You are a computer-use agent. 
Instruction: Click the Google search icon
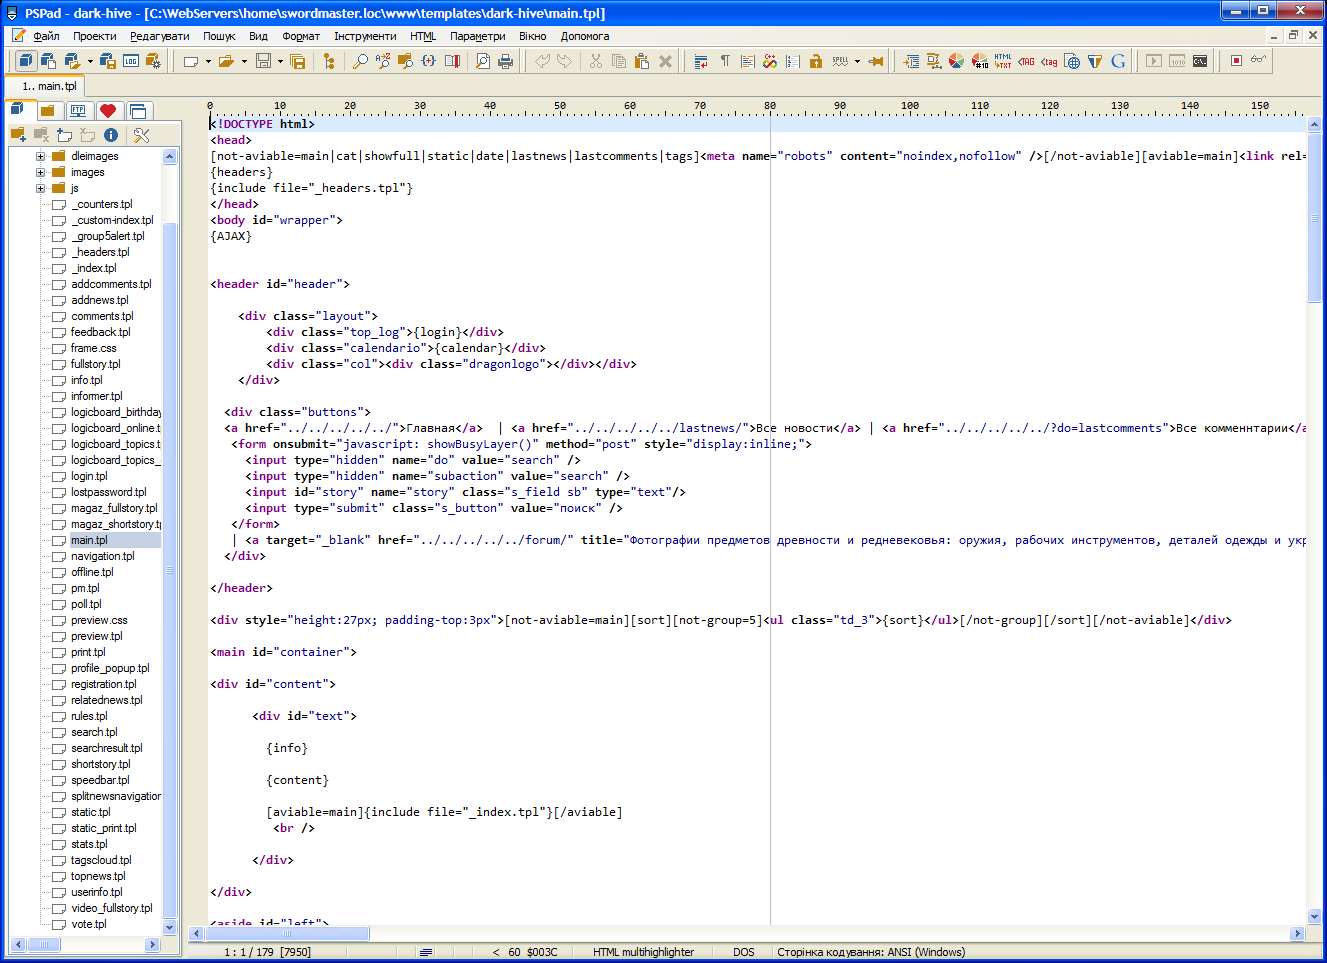tap(1118, 61)
